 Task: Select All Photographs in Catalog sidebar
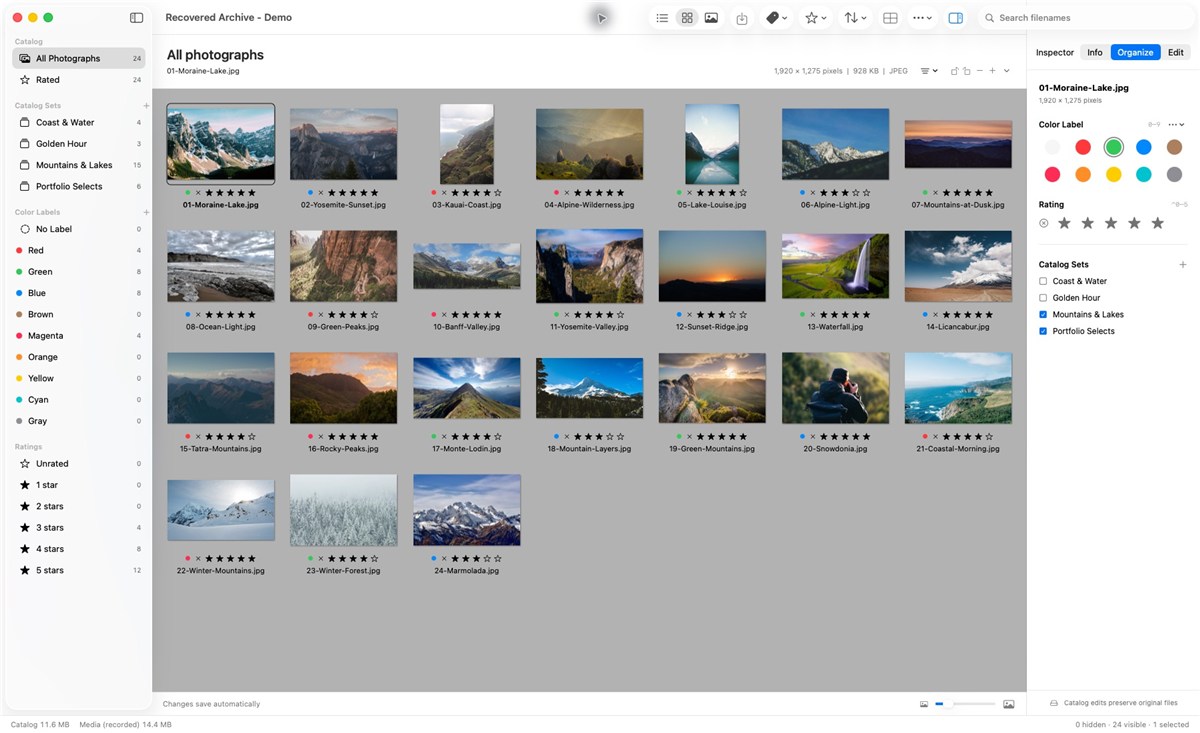pos(79,59)
